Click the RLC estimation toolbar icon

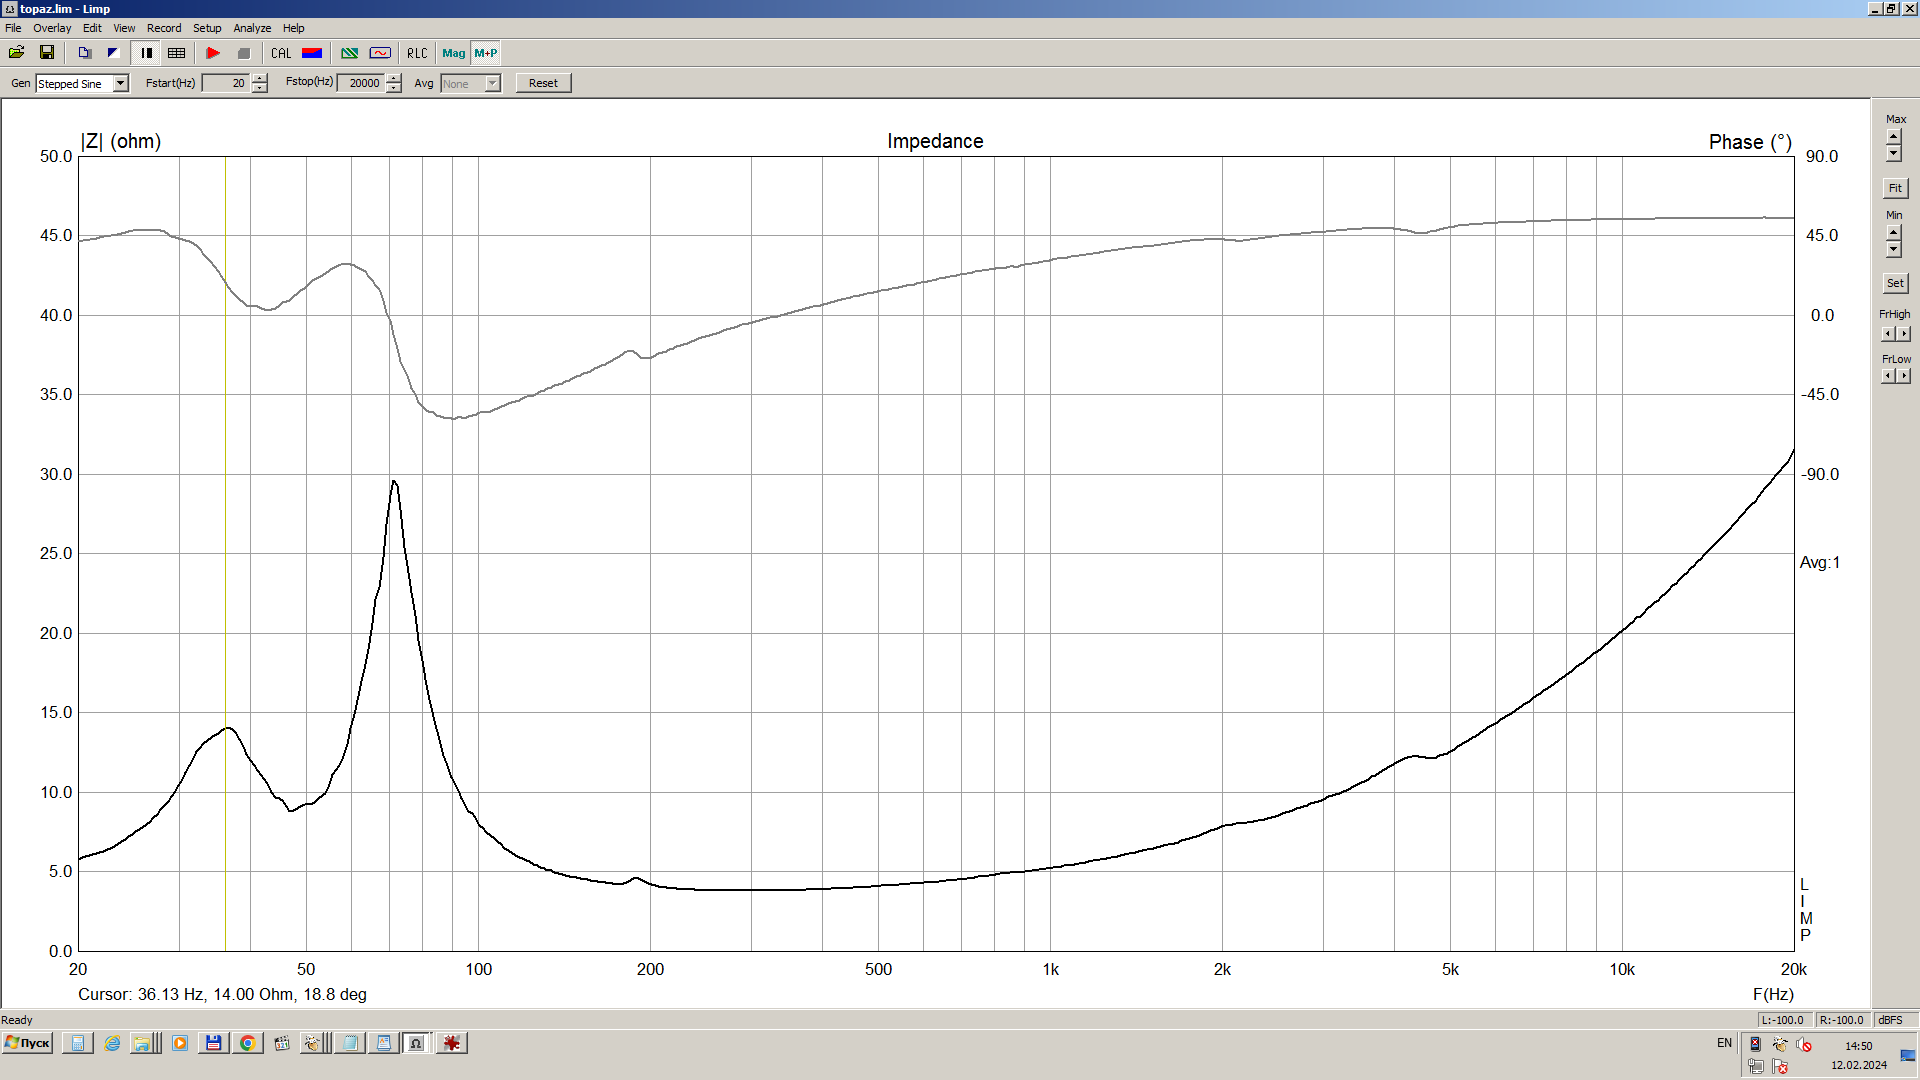[417, 53]
